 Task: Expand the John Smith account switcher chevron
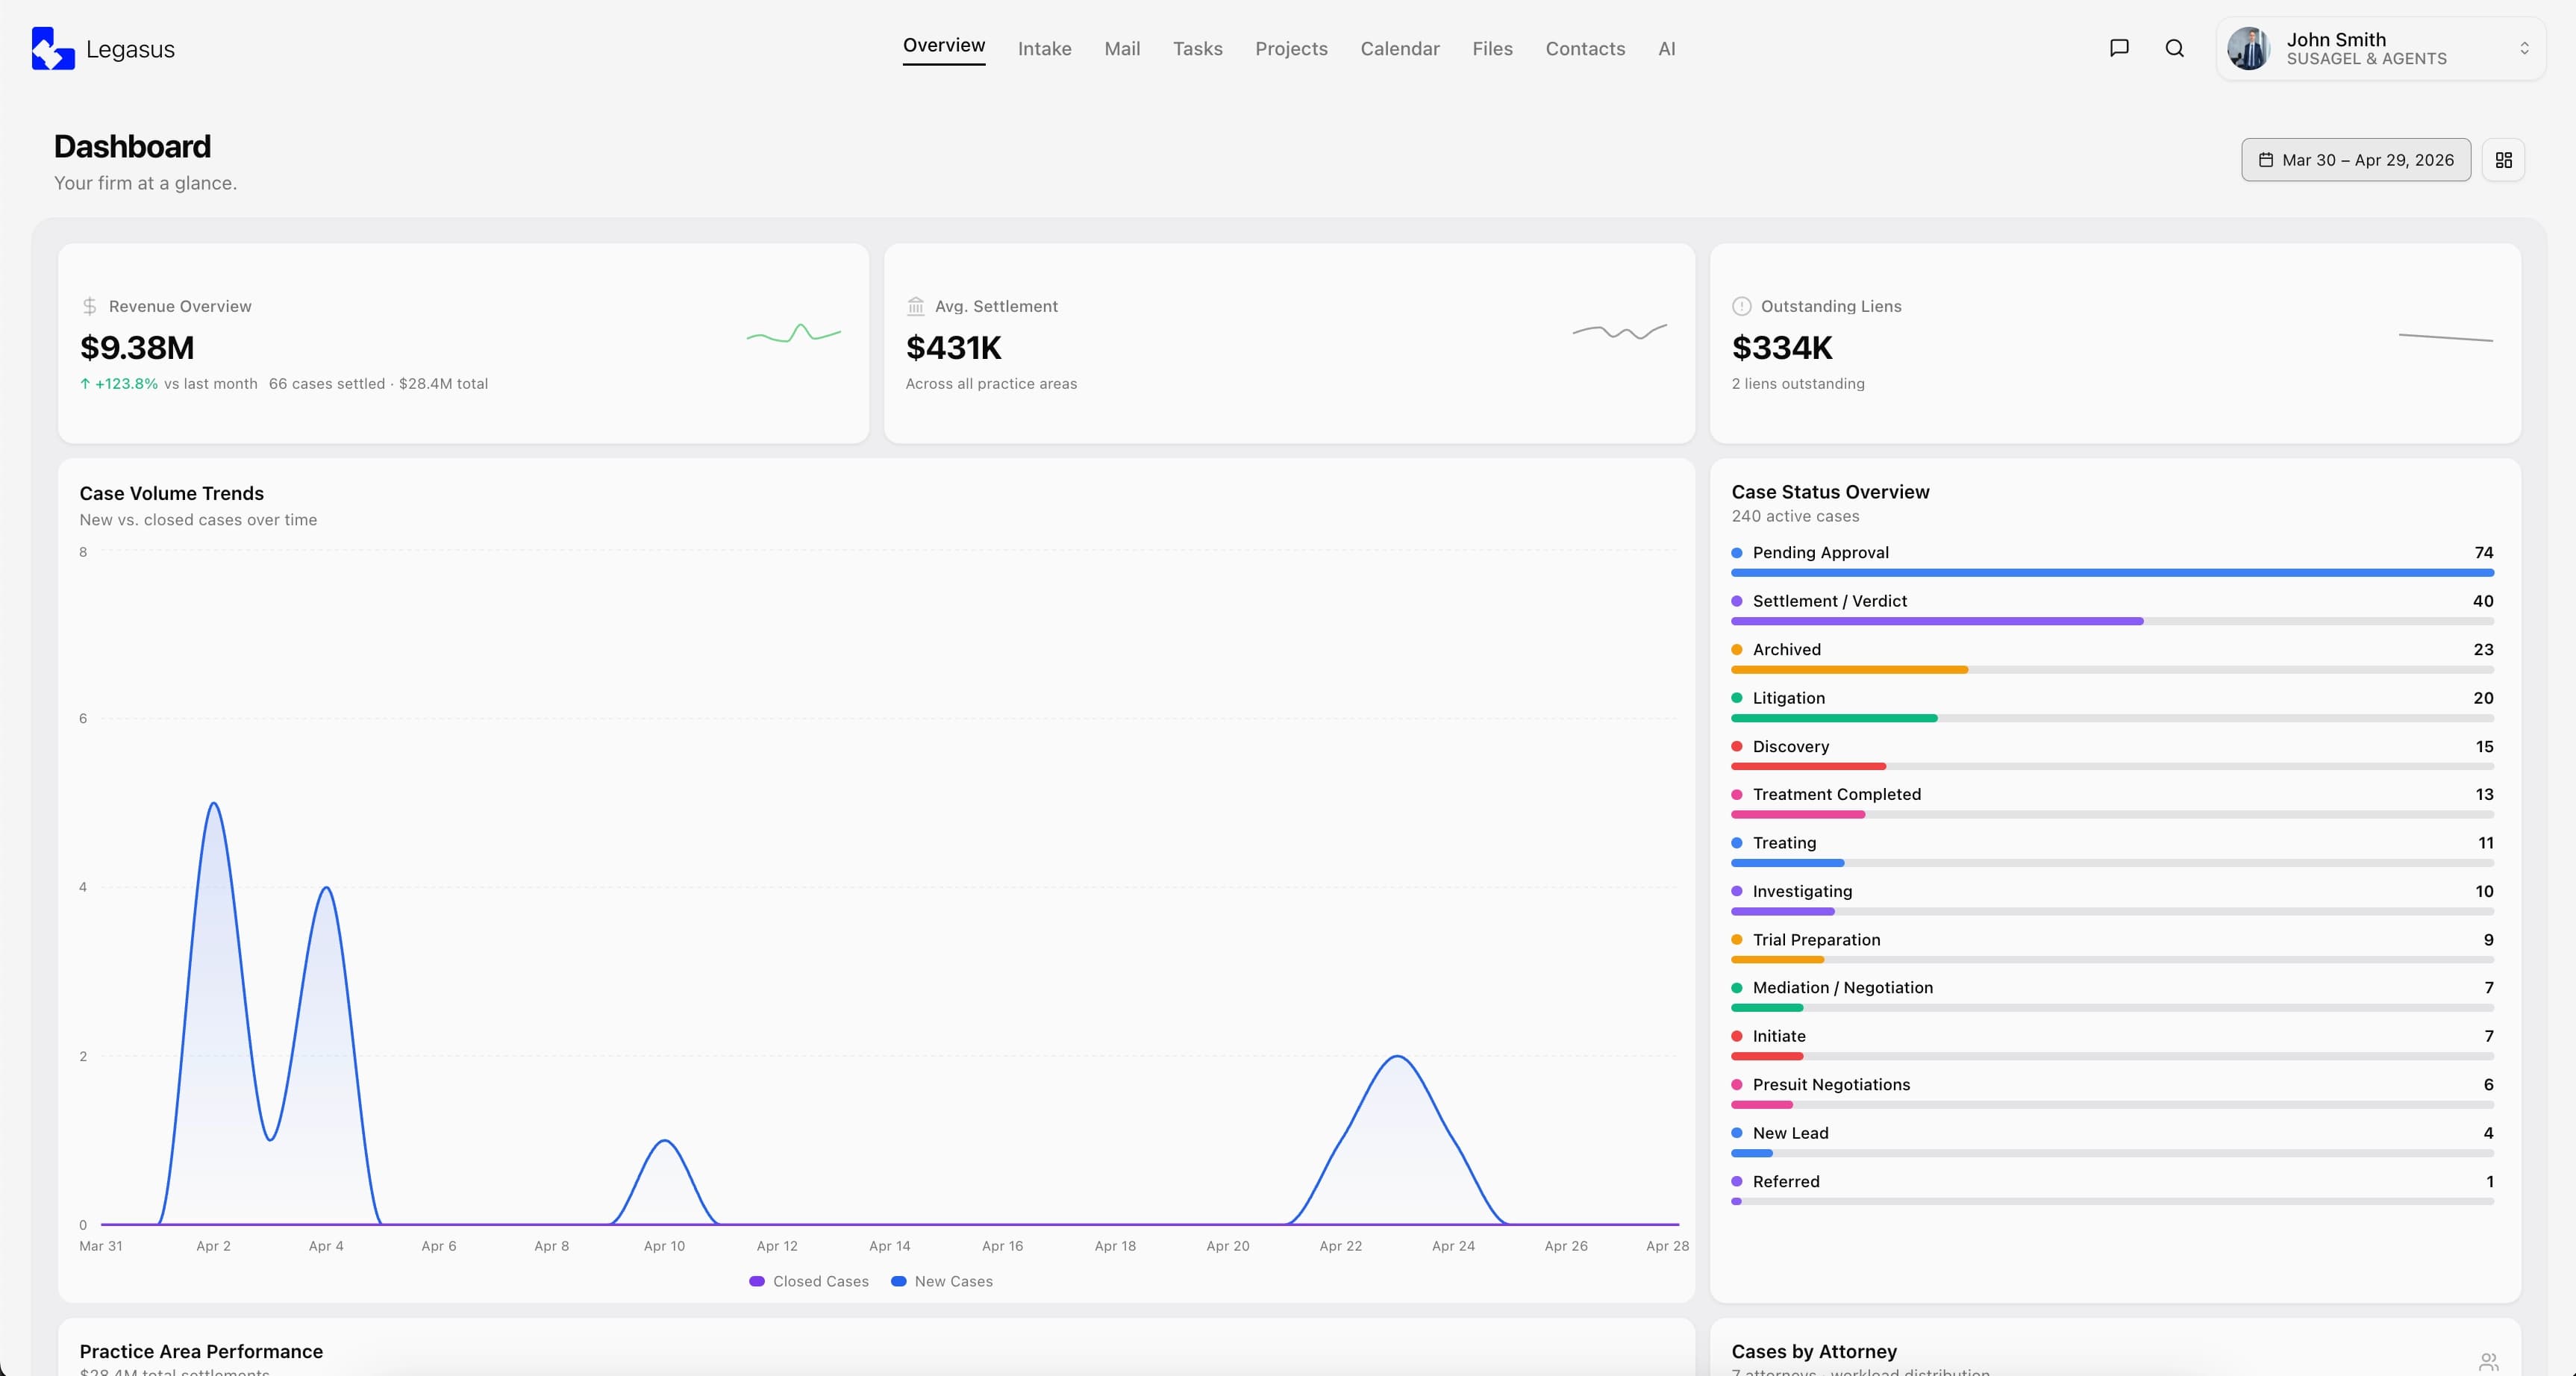pyautogui.click(x=2524, y=48)
